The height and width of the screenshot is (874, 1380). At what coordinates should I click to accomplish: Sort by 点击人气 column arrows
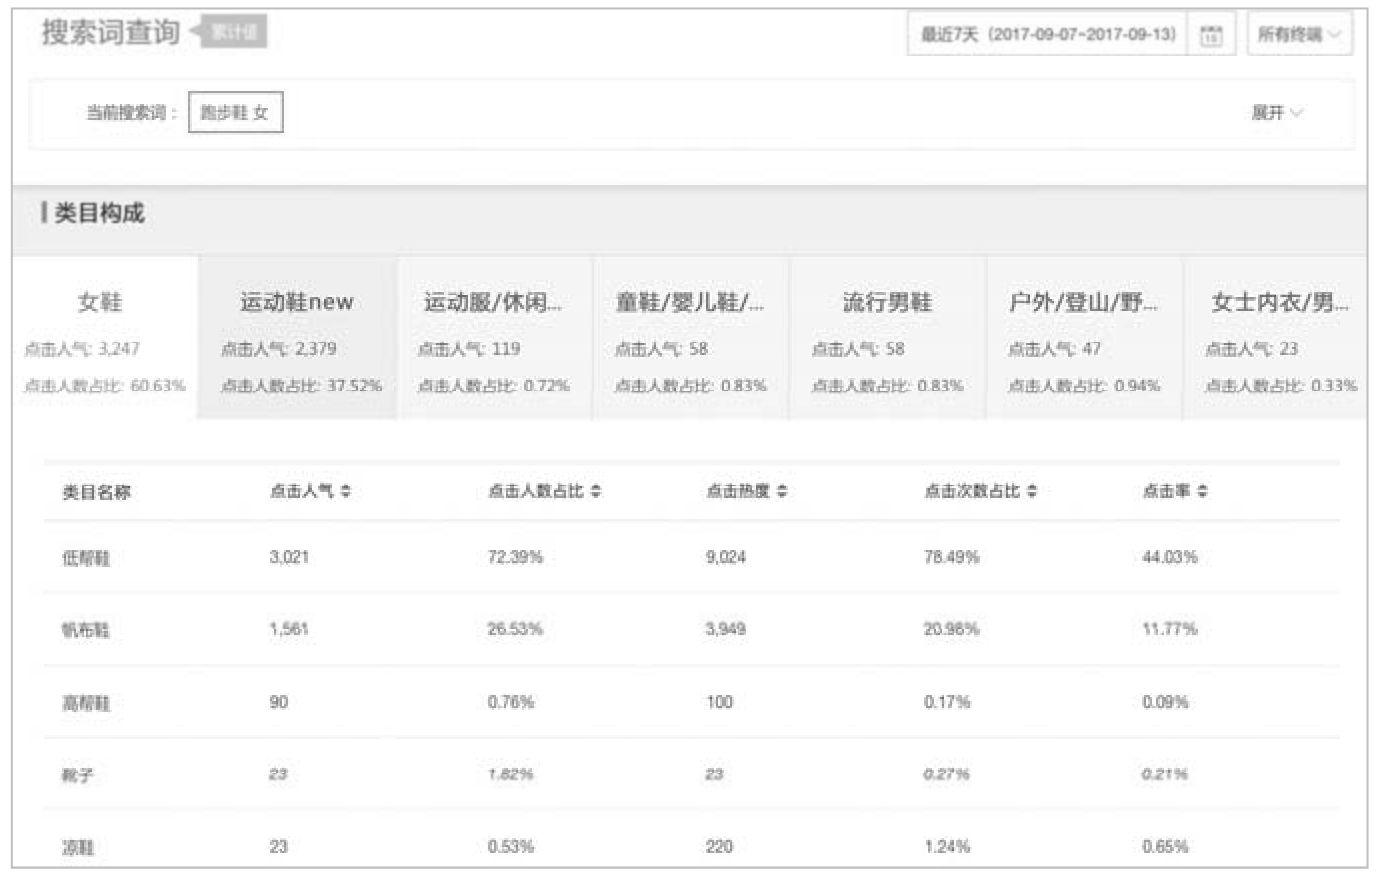(x=345, y=491)
